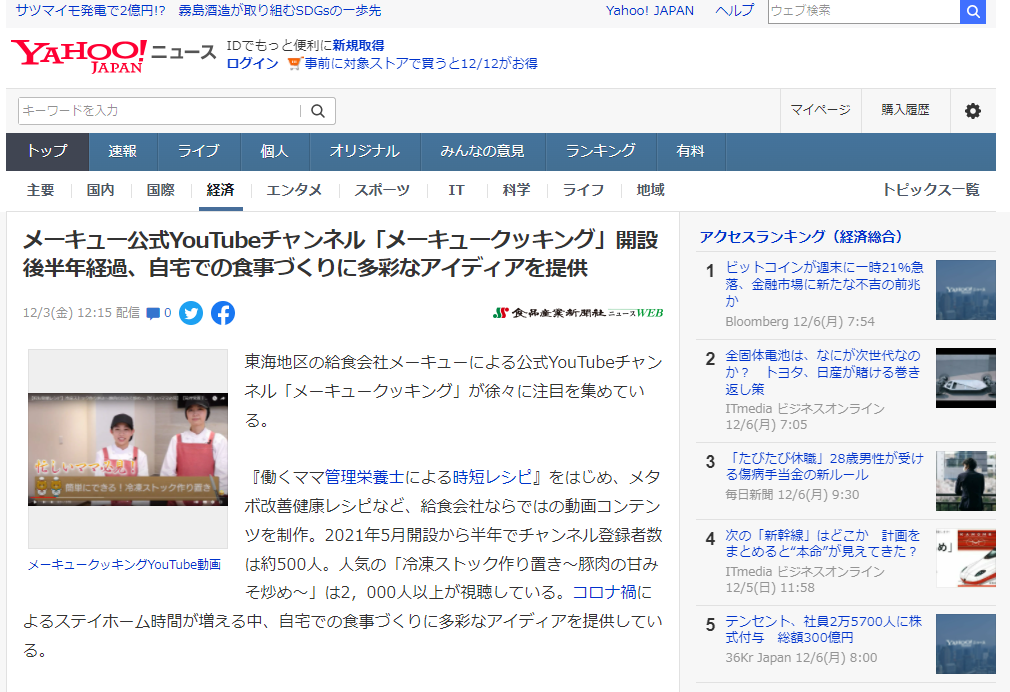Screen dimensions: 1010x692
Task: Open the 12/12 store promo link
Action: click(421, 63)
